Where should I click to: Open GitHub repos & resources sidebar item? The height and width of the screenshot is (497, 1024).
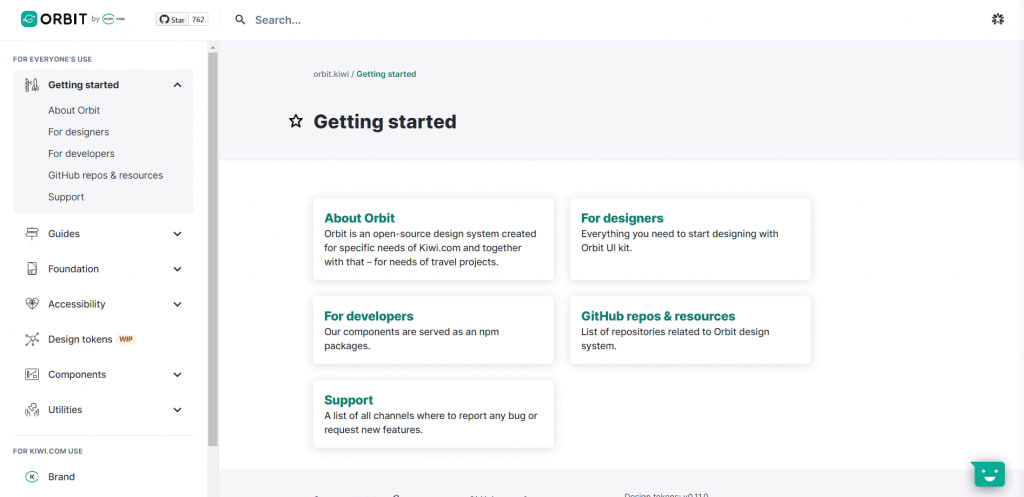(105, 175)
